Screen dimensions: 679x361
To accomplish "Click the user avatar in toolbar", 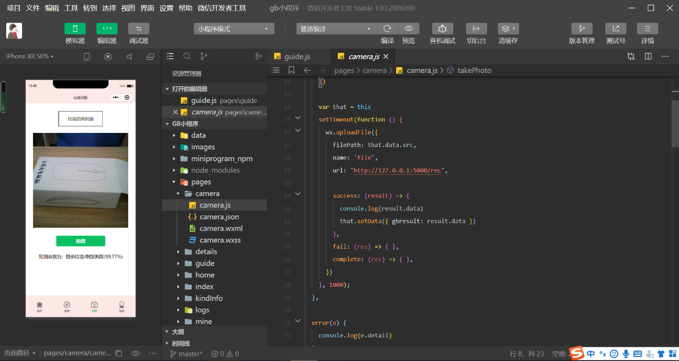I will pos(14,31).
